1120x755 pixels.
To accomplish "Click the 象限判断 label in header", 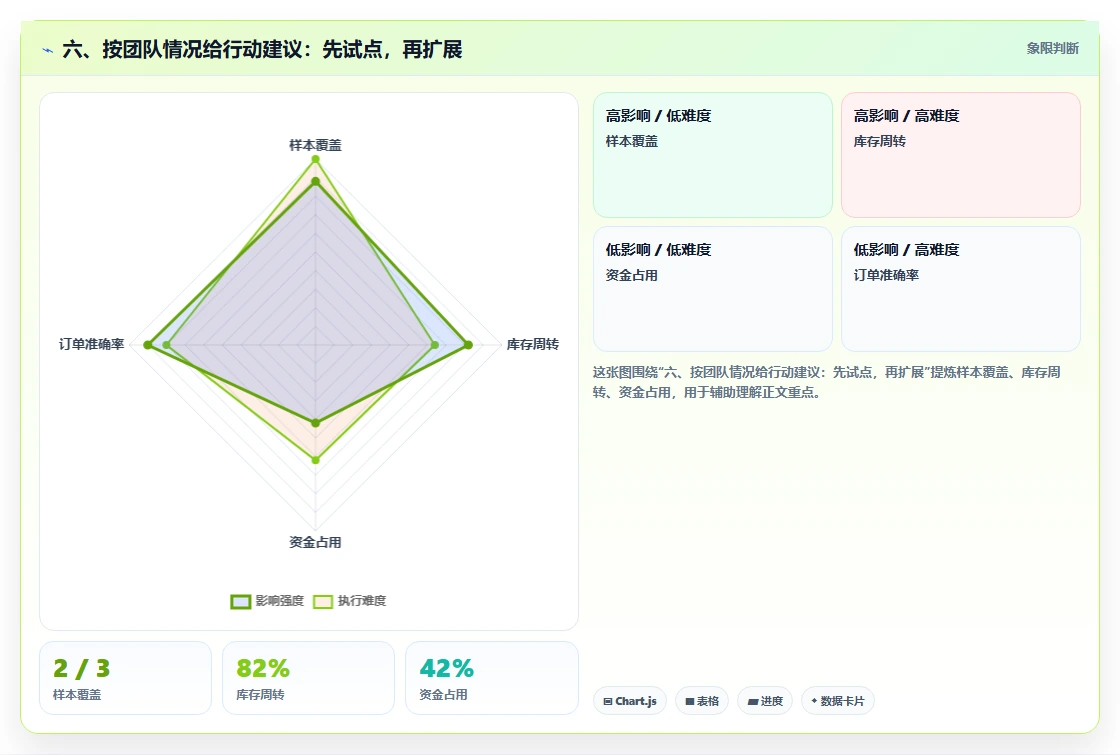I will click(x=1053, y=49).
